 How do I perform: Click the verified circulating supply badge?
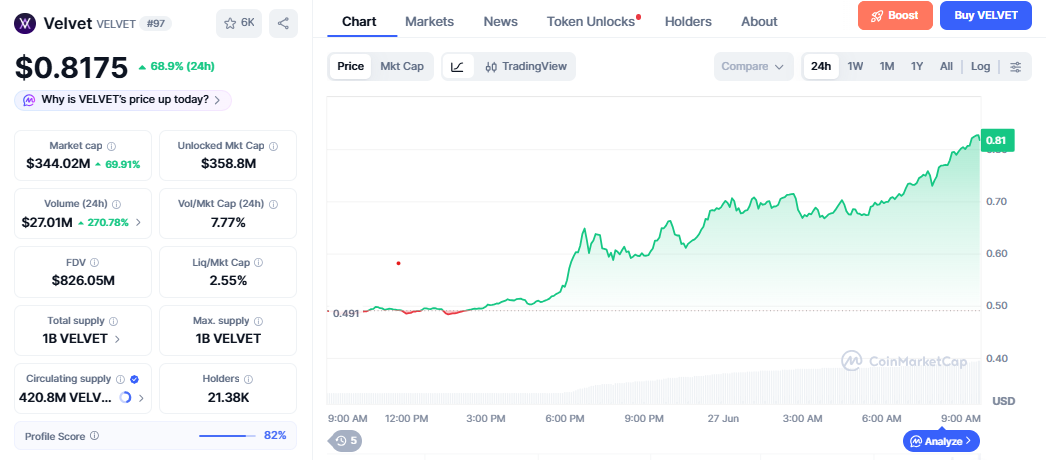pos(134,379)
